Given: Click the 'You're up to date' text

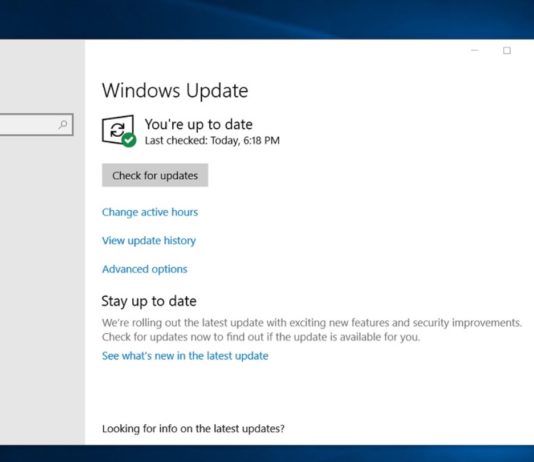Looking at the screenshot, I should point(199,125).
